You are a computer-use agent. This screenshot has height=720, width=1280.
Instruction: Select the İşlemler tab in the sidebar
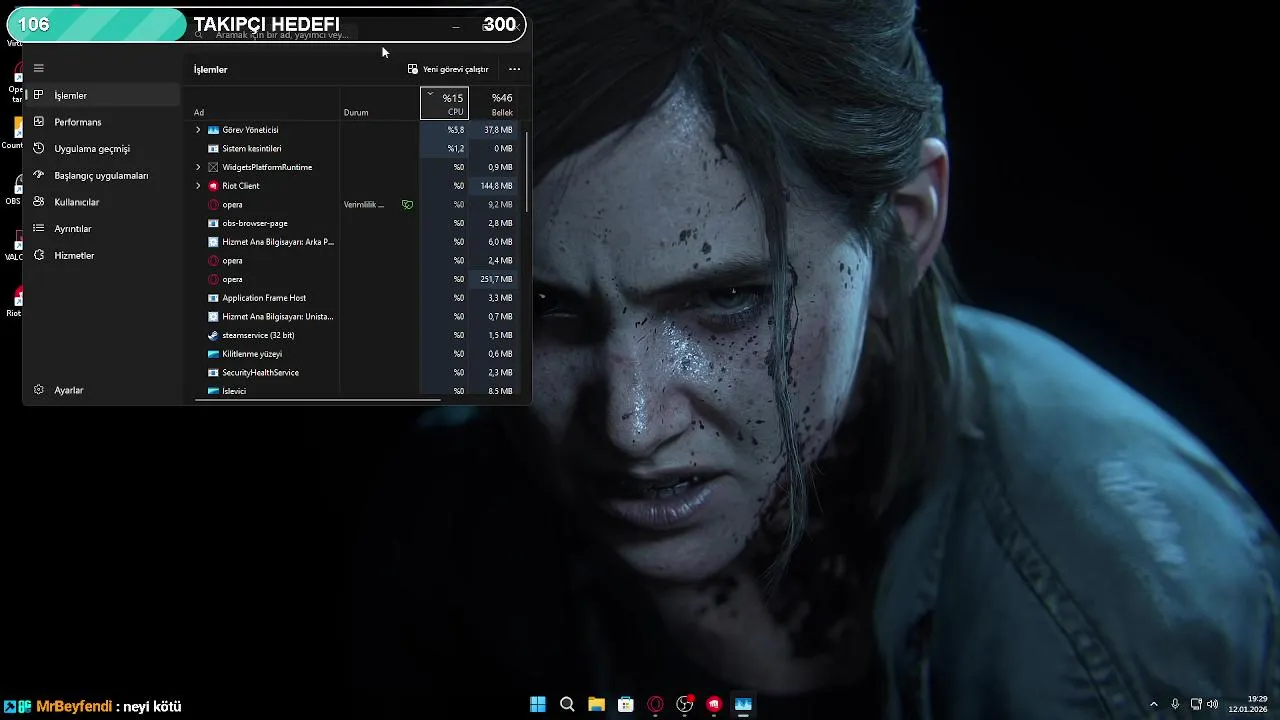tap(103, 95)
